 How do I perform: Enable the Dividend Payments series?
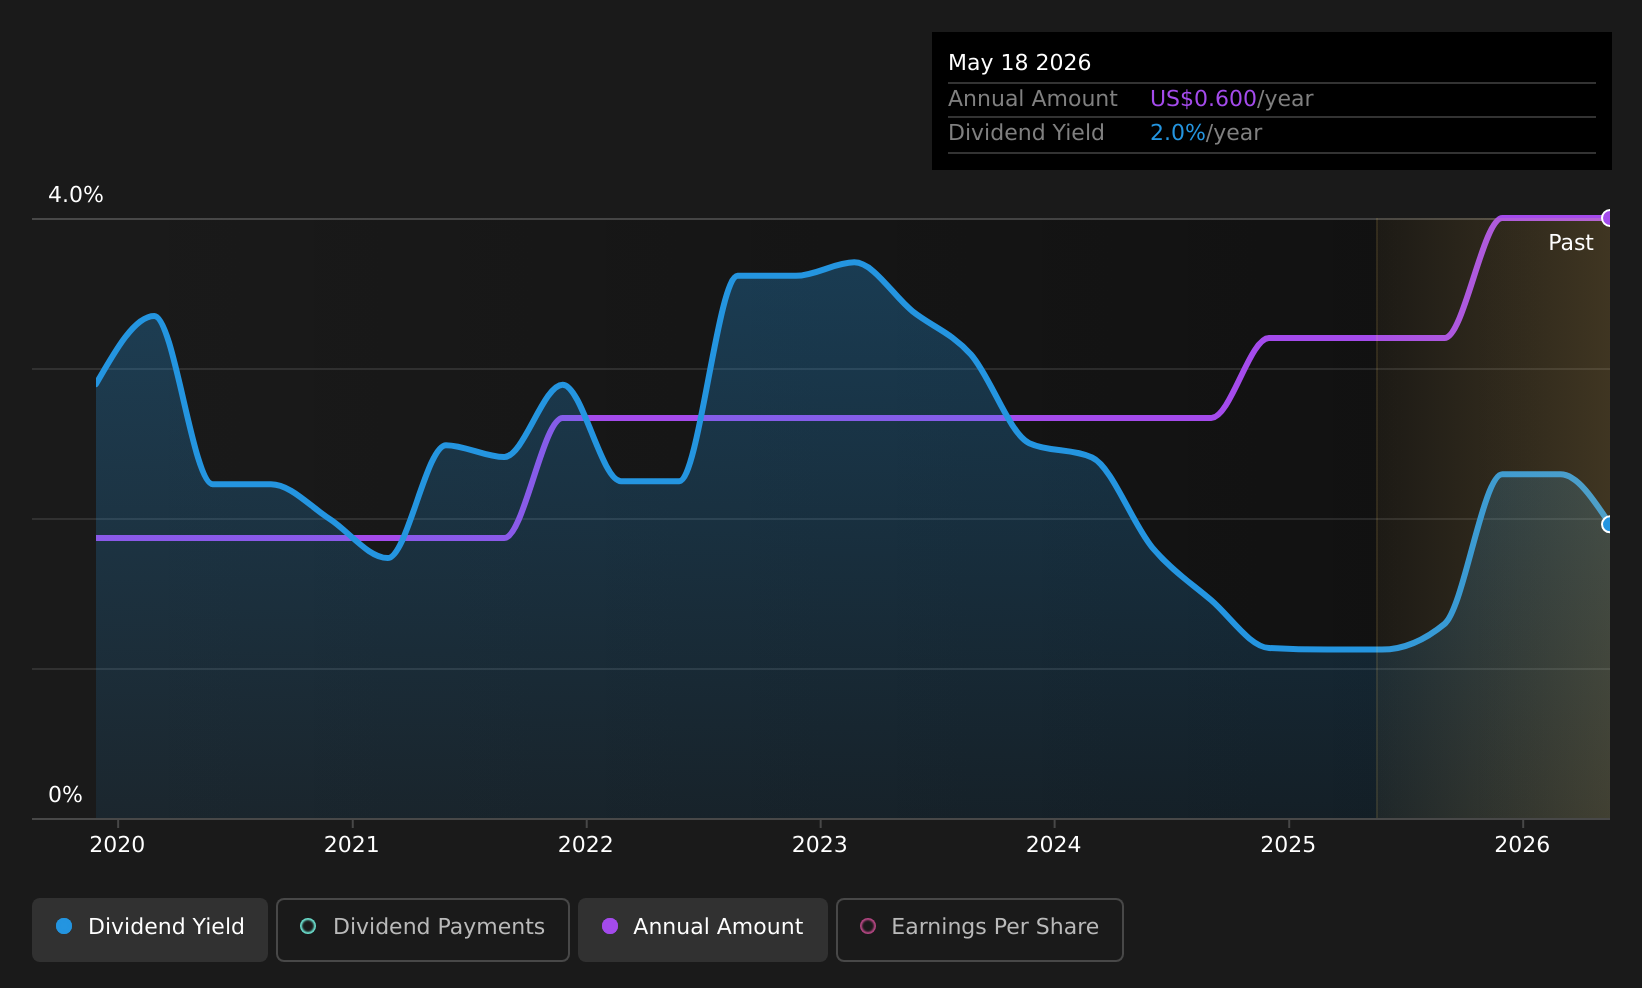[x=423, y=930]
